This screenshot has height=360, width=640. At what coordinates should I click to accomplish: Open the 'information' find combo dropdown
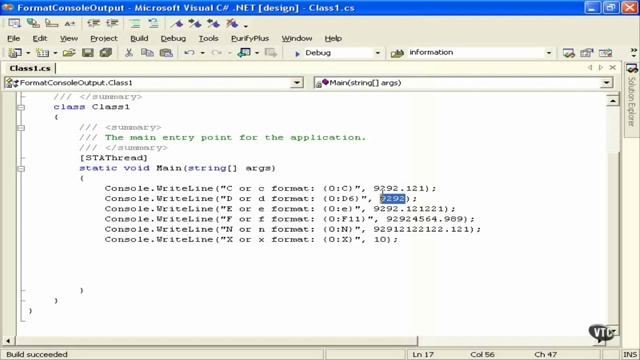pyautogui.click(x=549, y=53)
